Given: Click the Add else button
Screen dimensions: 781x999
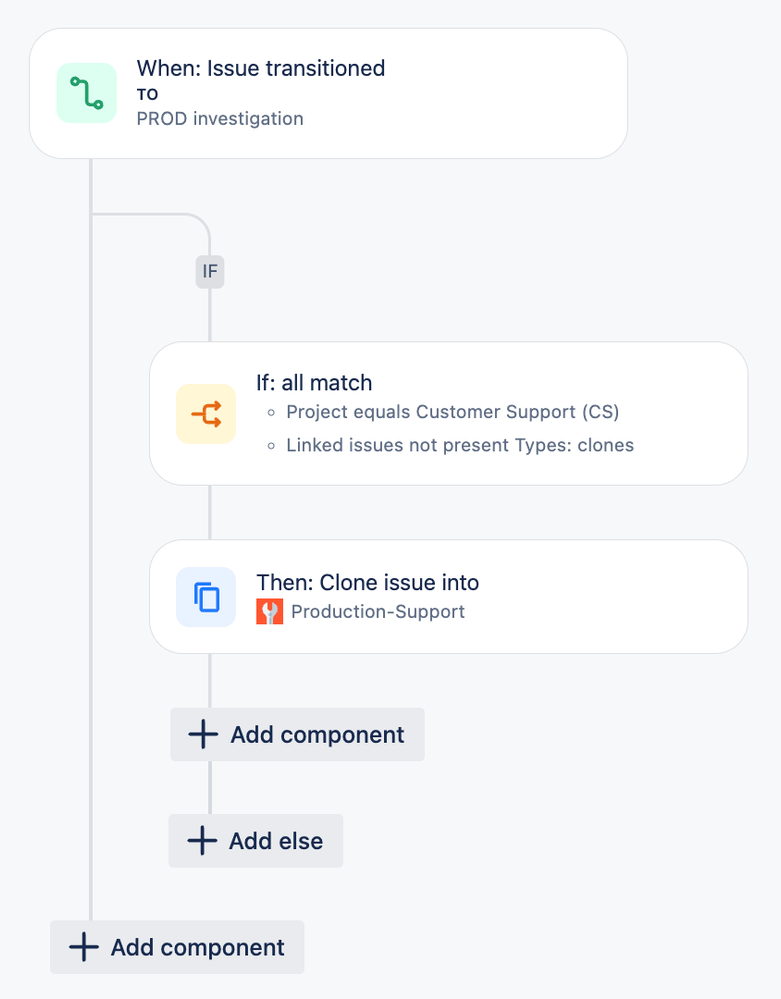Looking at the screenshot, I should pos(255,840).
